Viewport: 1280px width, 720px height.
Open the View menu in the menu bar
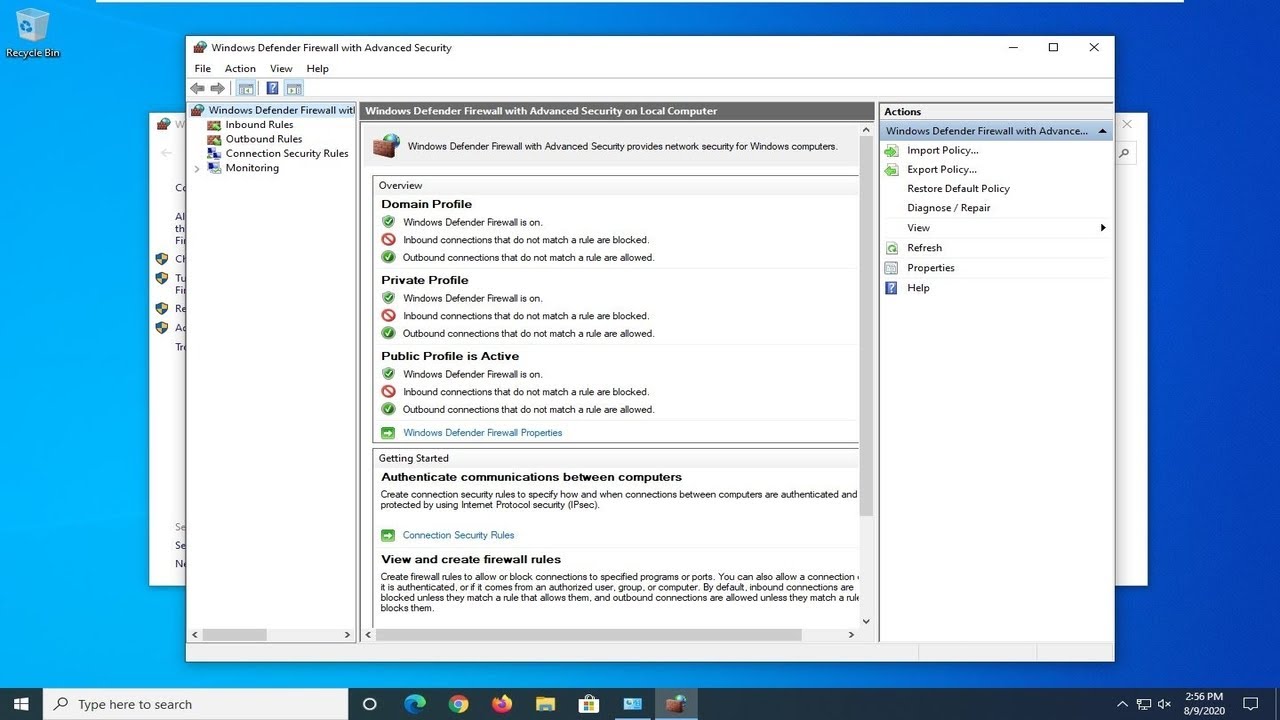[281, 69]
